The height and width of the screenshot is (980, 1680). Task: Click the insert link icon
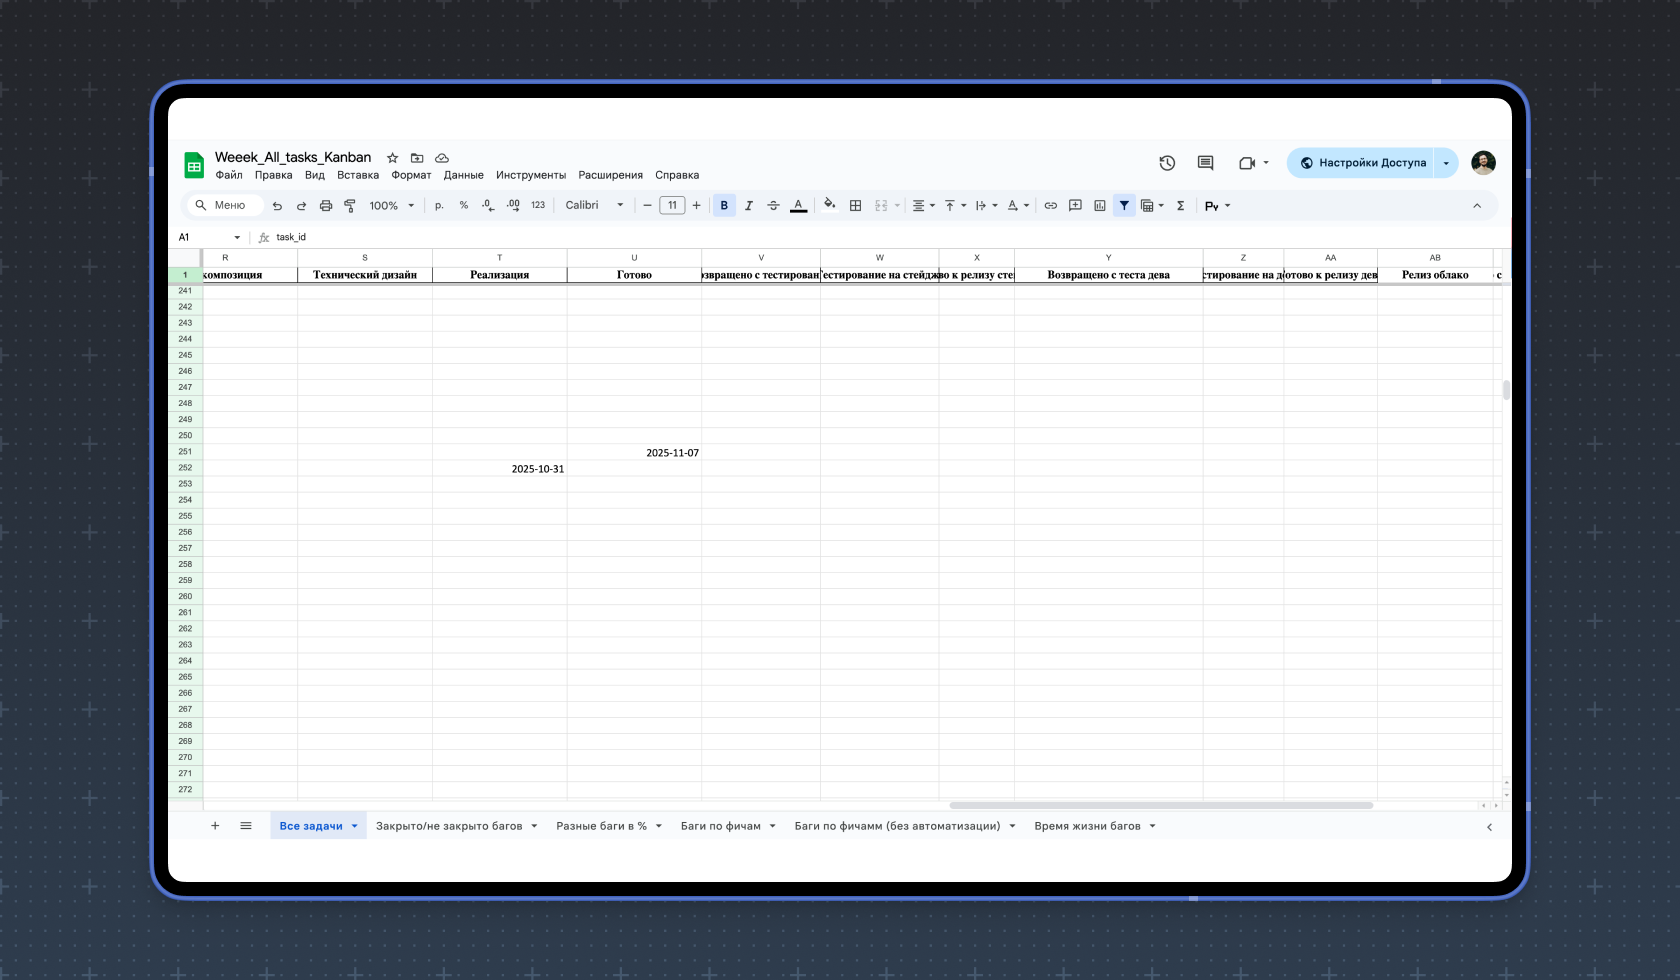1050,206
